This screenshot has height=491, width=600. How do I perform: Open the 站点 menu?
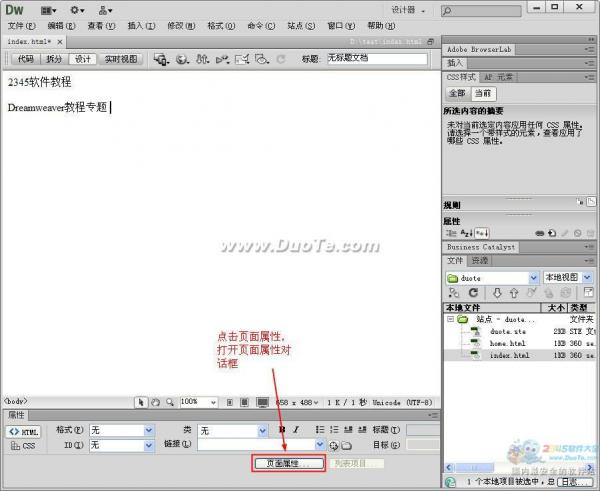pyautogui.click(x=301, y=26)
